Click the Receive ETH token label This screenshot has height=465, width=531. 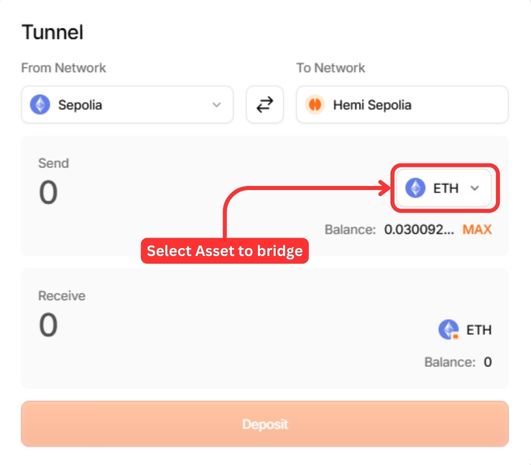point(479,330)
